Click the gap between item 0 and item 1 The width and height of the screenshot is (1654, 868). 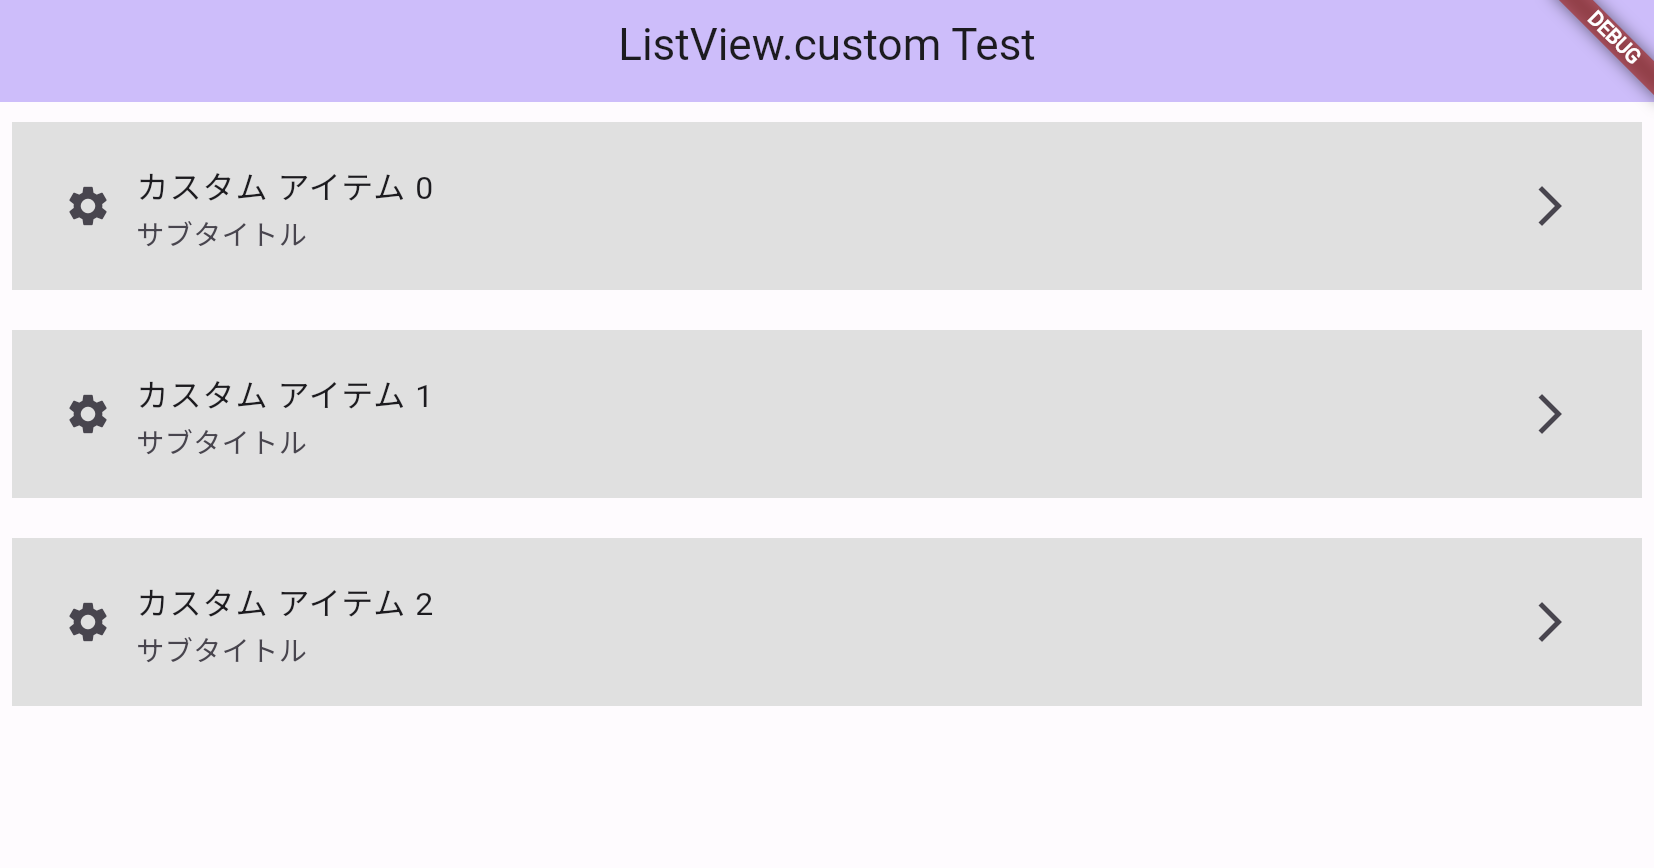pyautogui.click(x=826, y=310)
